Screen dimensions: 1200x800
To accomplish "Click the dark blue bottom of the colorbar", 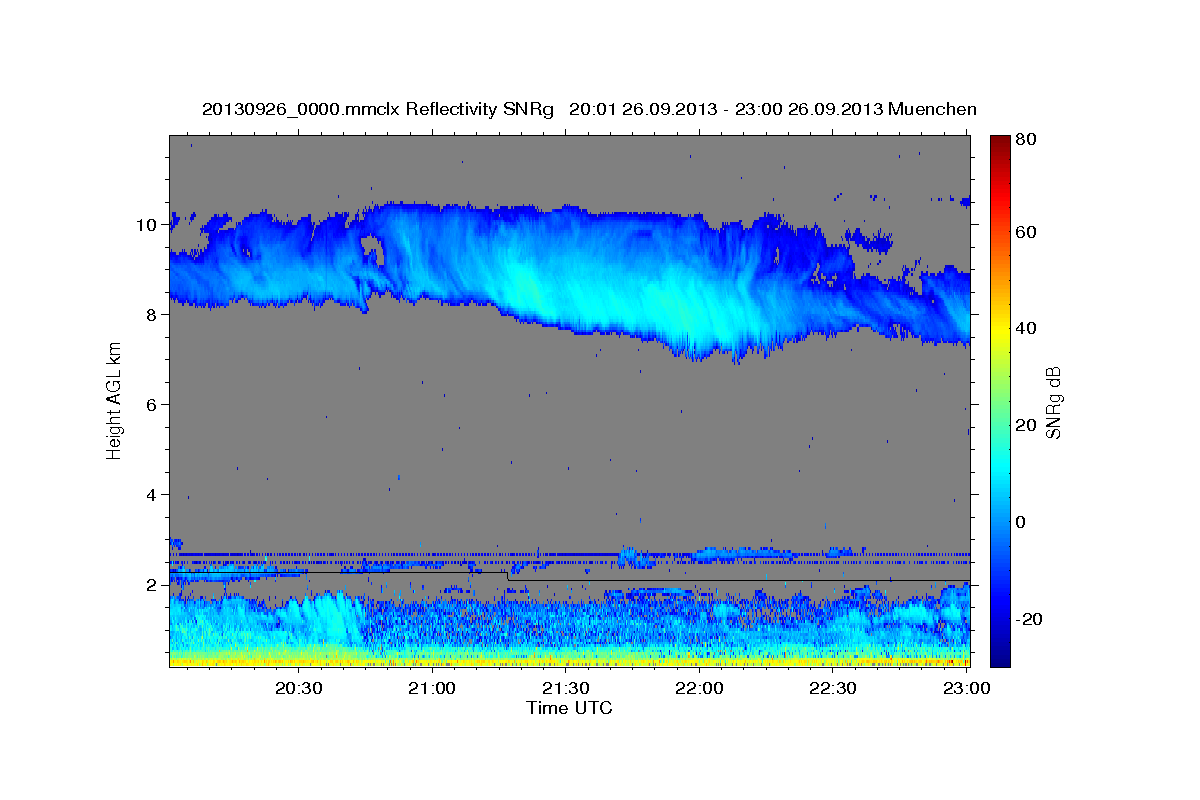I will click(x=1000, y=657).
